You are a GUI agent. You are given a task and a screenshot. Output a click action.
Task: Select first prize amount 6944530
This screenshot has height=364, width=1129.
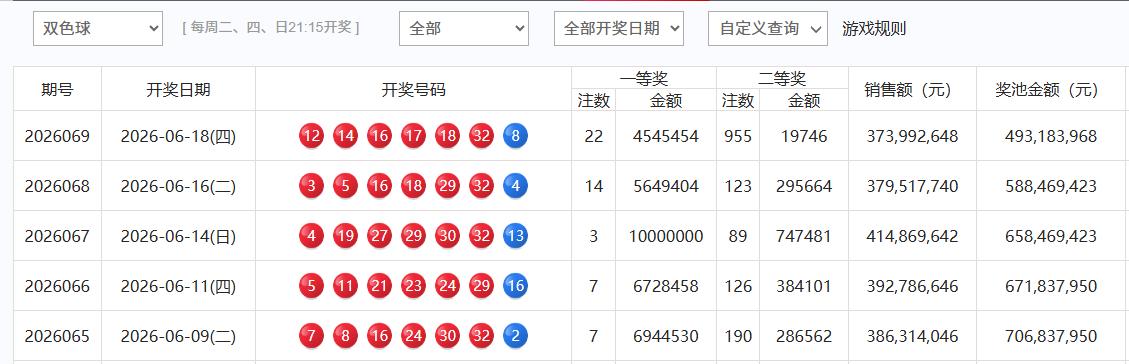click(x=666, y=336)
